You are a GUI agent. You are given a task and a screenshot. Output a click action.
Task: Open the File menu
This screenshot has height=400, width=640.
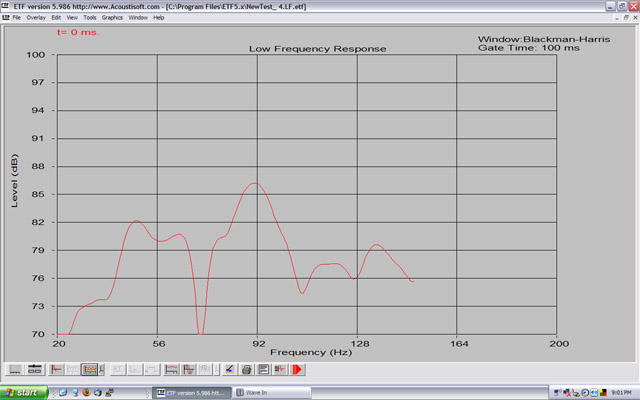pos(16,18)
